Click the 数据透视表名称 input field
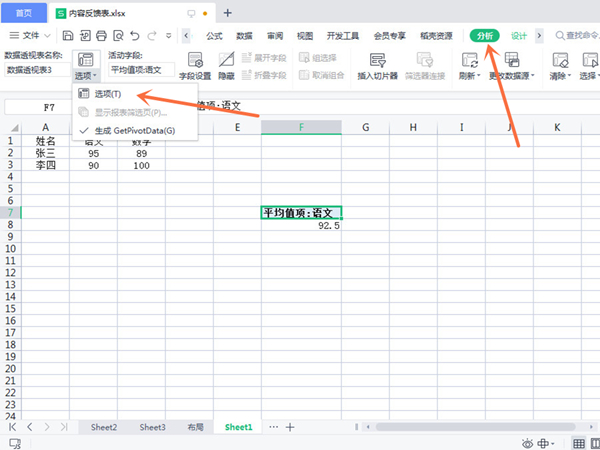 pyautogui.click(x=37, y=70)
